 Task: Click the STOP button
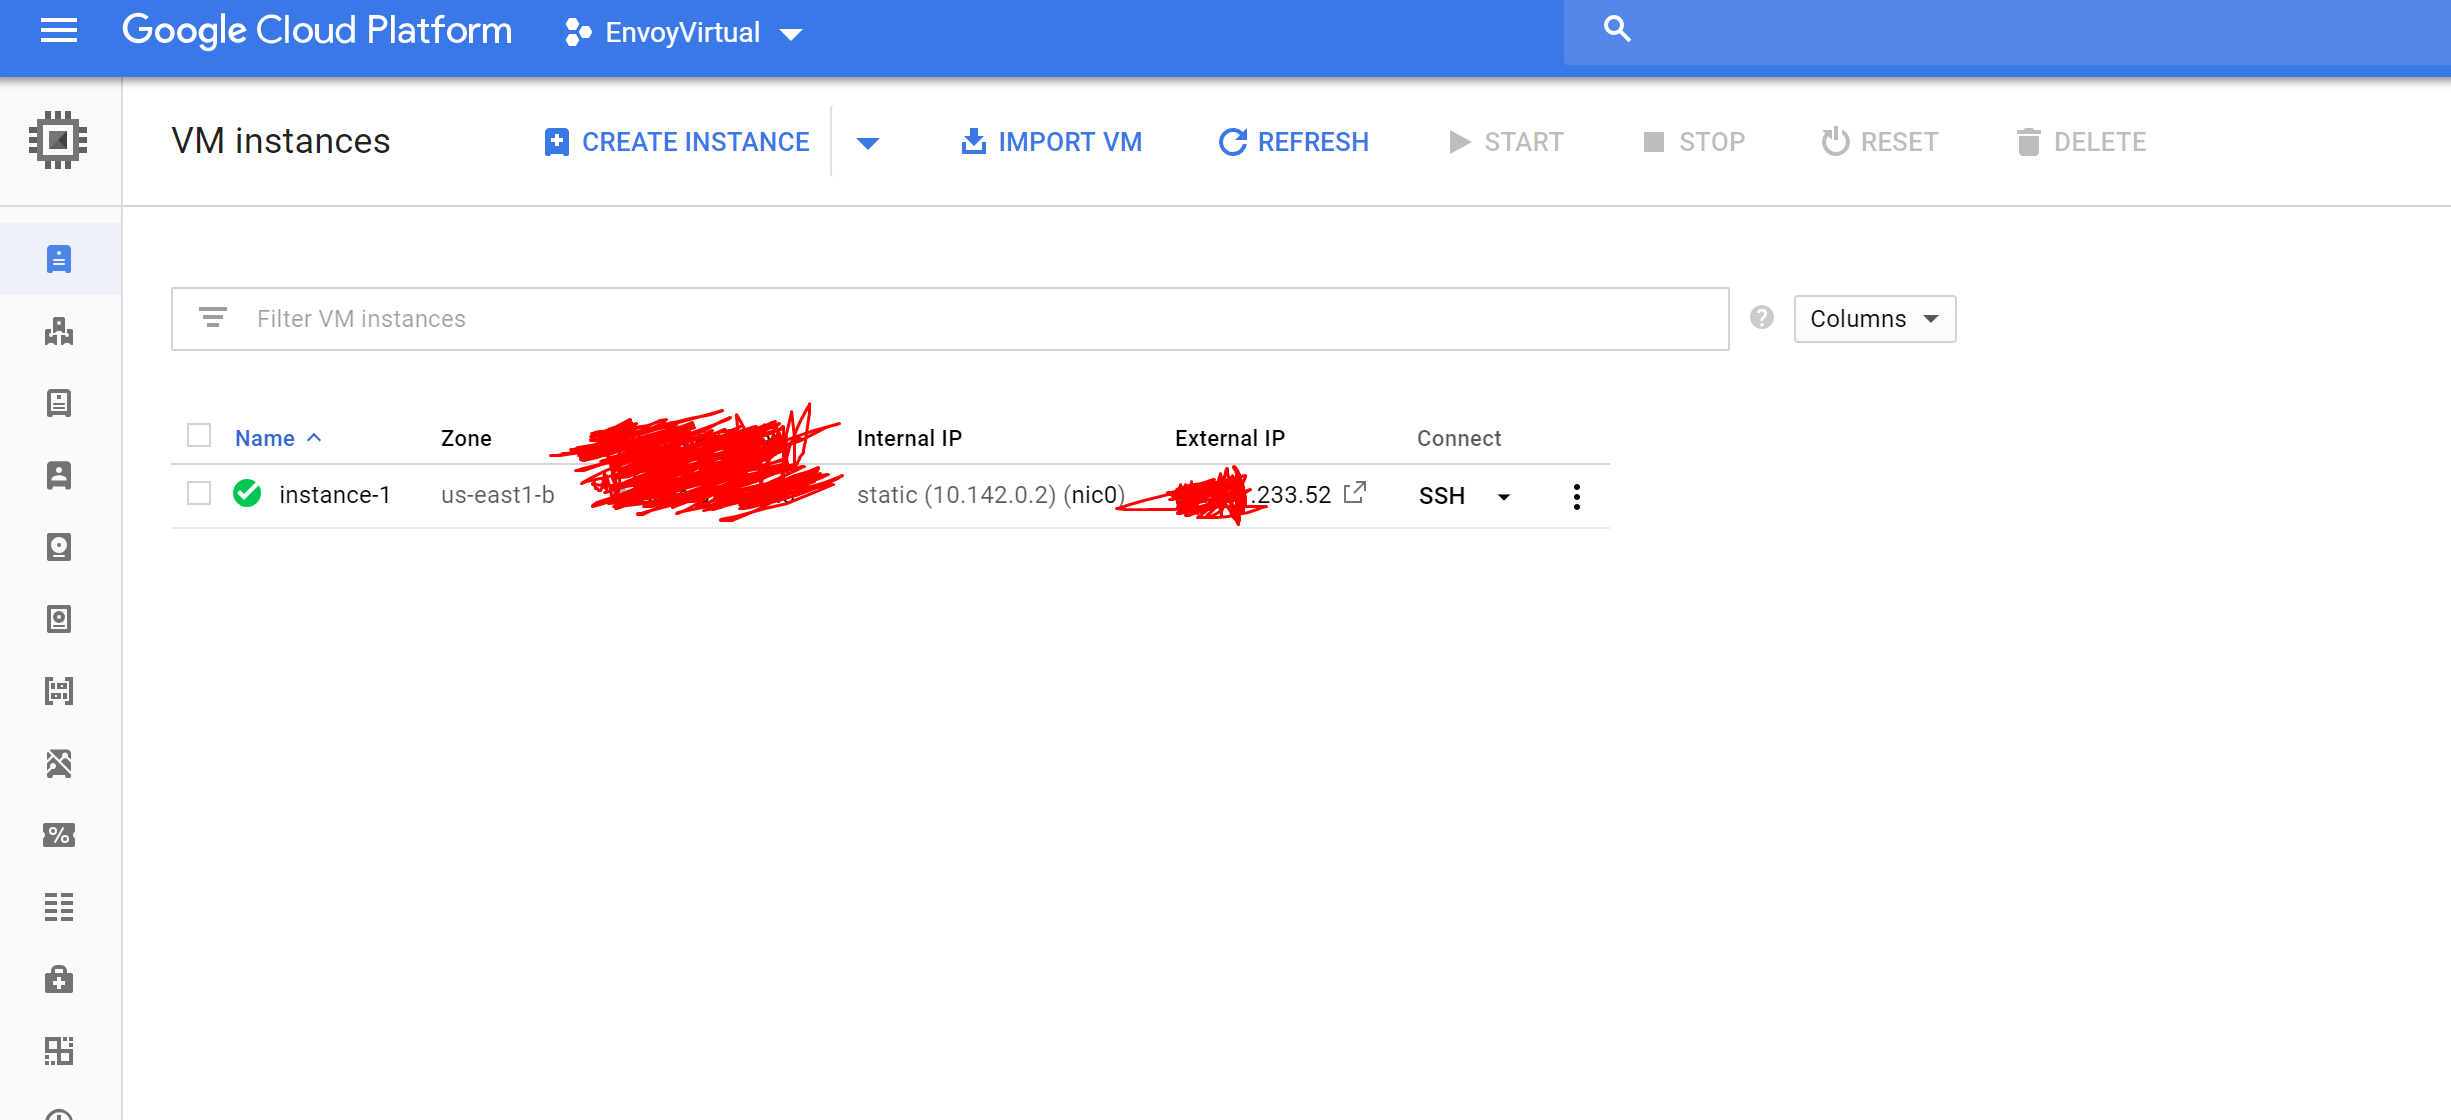point(1694,142)
